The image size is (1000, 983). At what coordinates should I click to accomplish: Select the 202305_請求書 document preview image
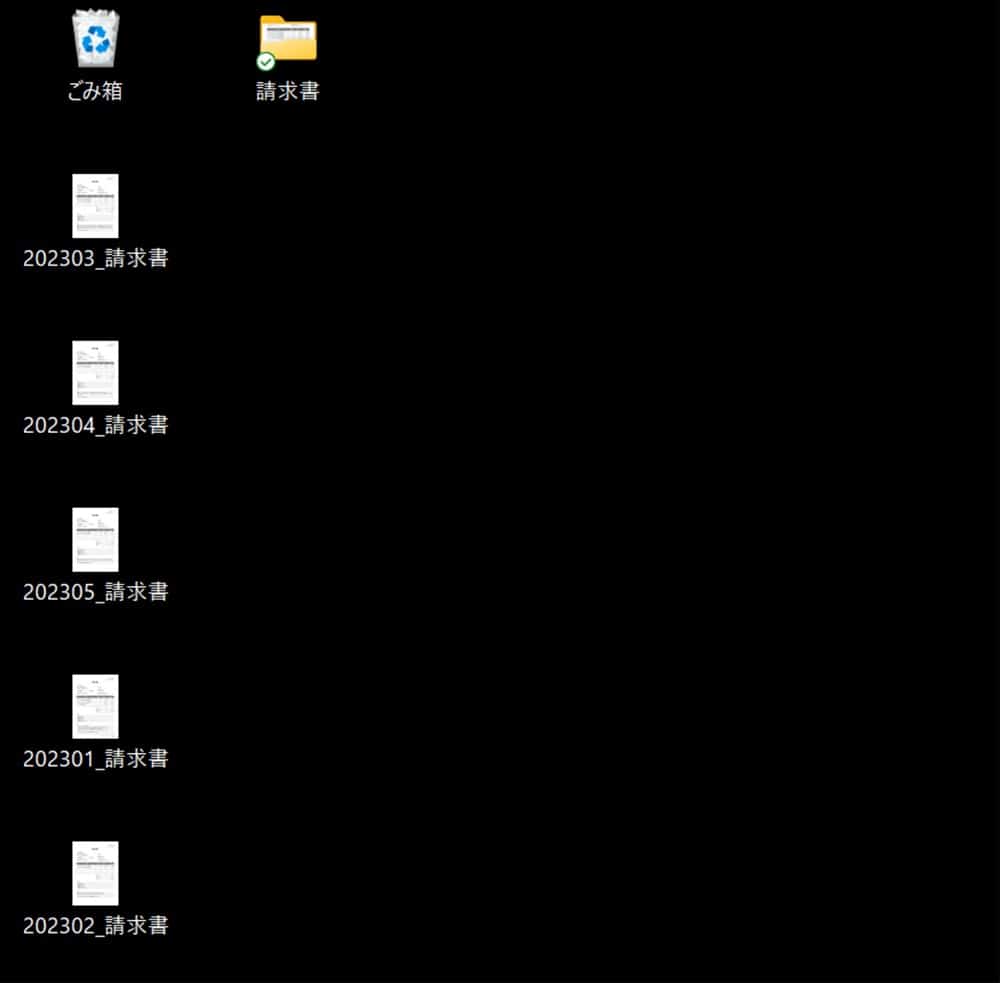point(95,539)
